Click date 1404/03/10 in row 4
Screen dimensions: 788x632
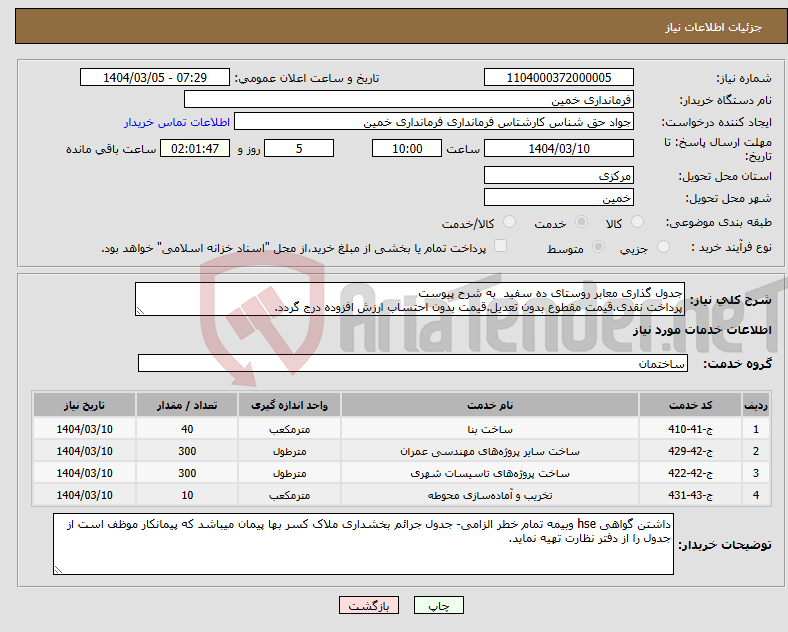point(84,495)
